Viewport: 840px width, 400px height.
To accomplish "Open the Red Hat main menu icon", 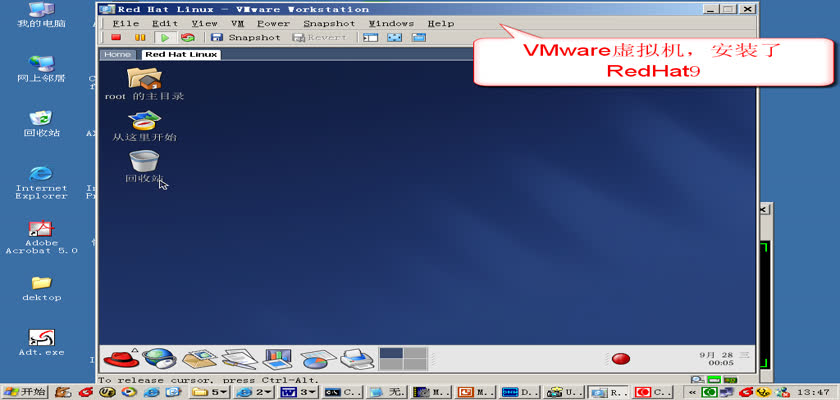I will pos(120,358).
